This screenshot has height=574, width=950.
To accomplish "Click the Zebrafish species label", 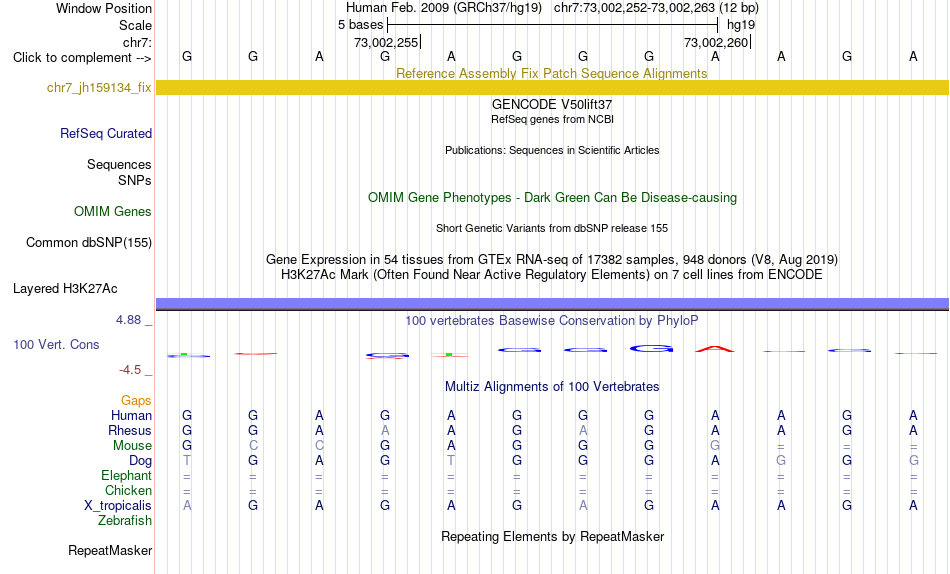I will pos(125,520).
